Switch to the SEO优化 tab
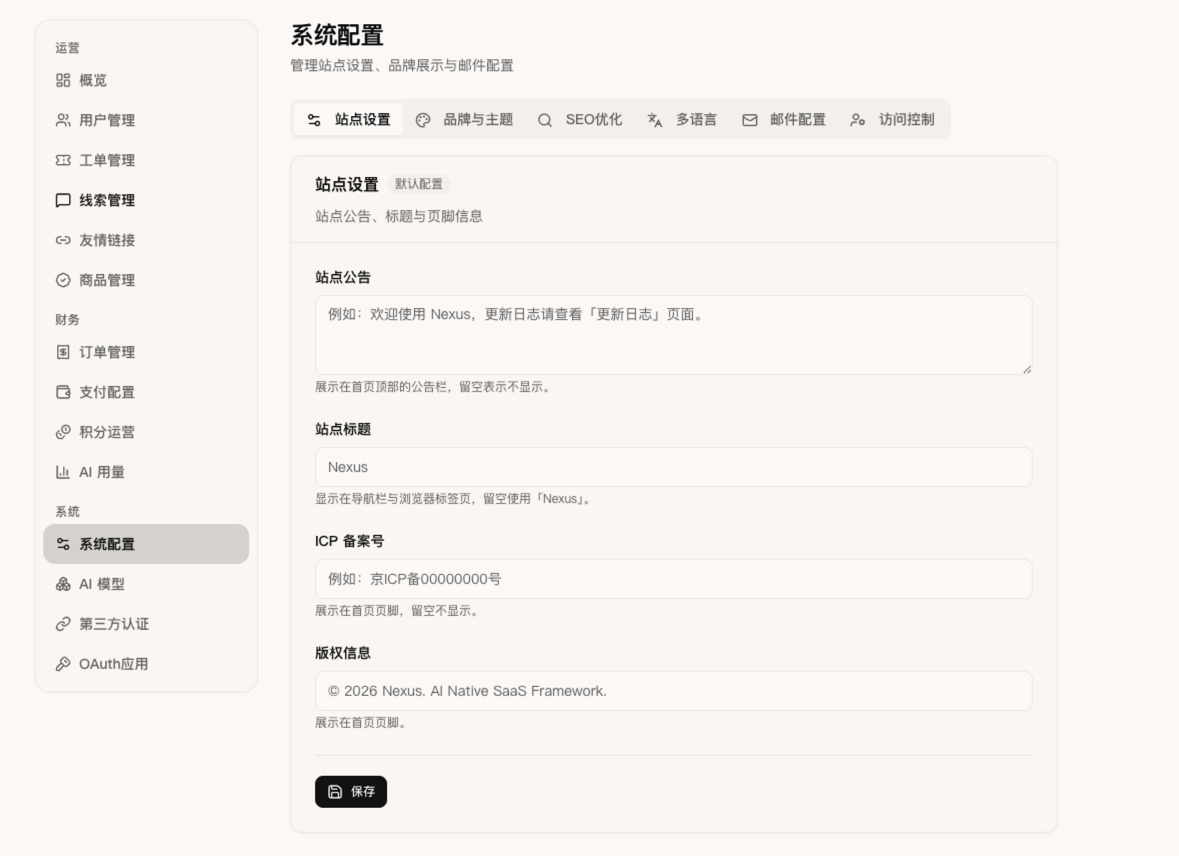This screenshot has height=856, width=1179. pos(580,120)
